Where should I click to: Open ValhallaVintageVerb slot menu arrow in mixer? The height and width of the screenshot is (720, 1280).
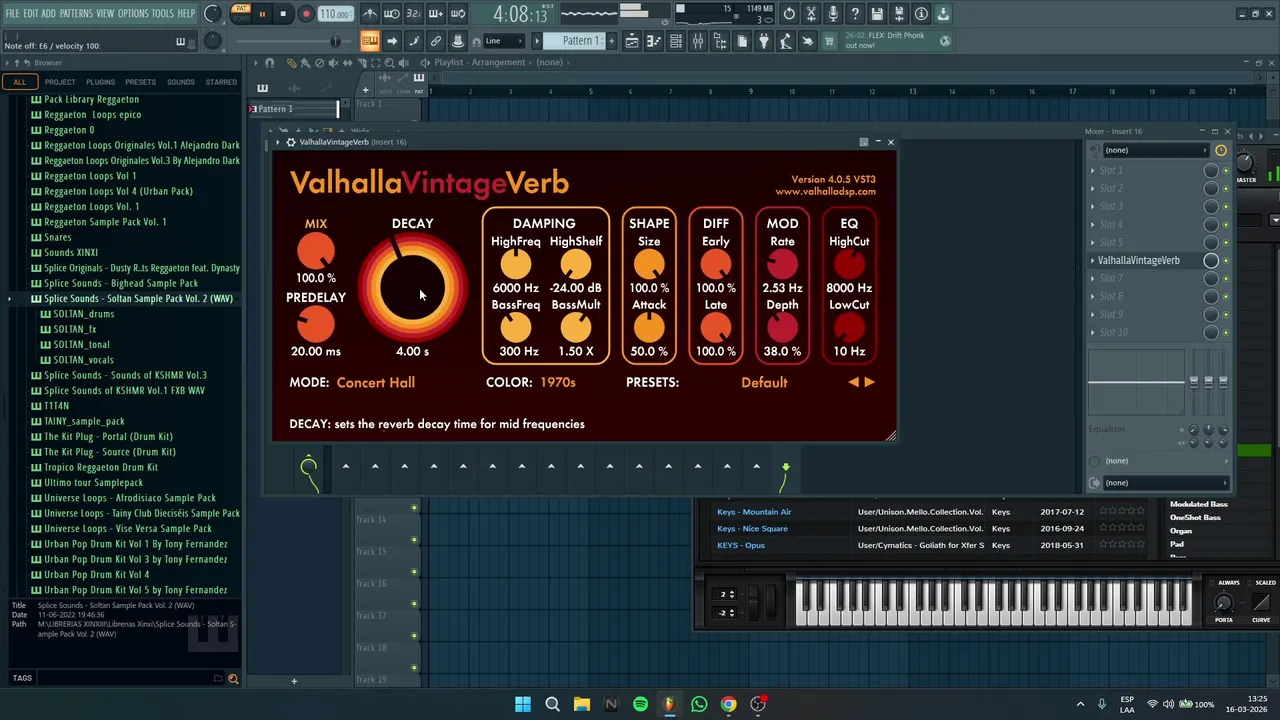click(1092, 260)
